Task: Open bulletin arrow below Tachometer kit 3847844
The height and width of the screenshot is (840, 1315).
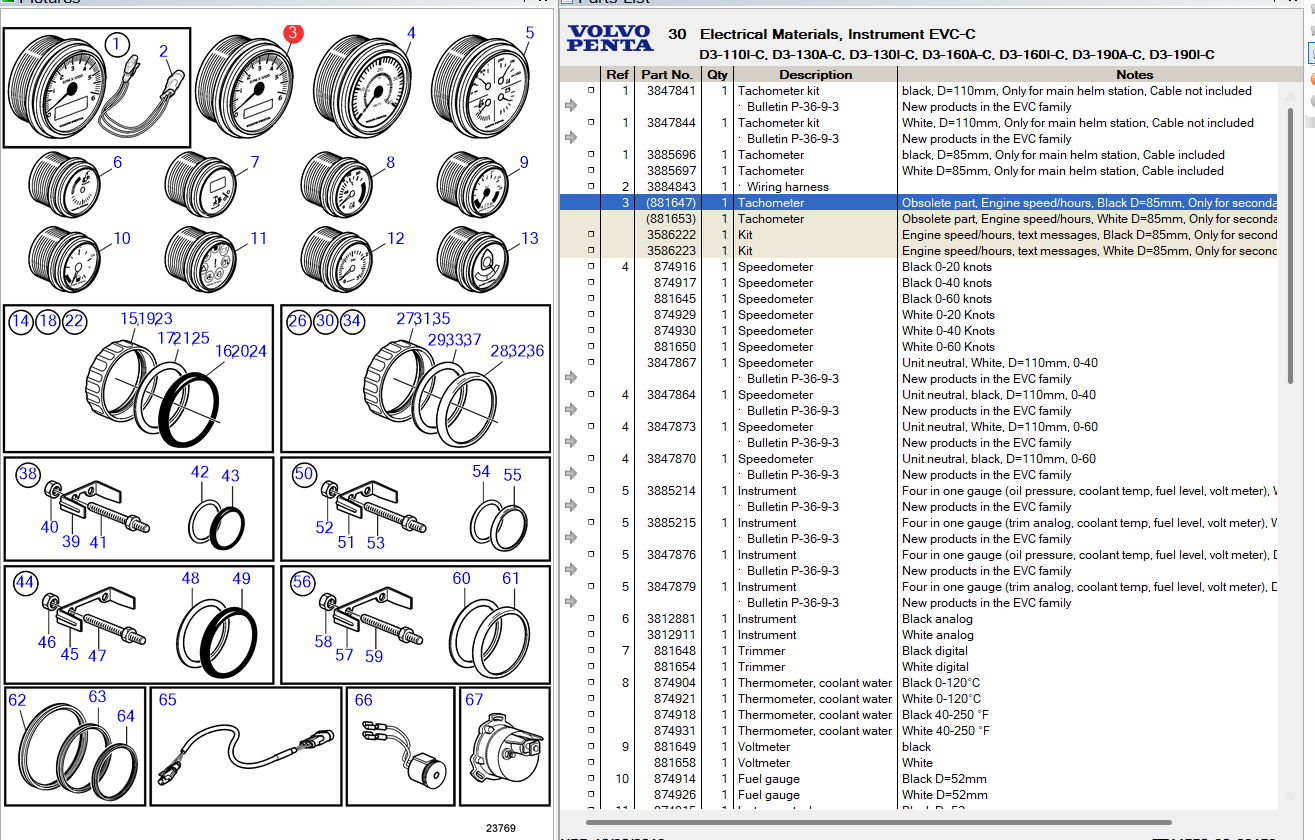Action: pyautogui.click(x=571, y=138)
